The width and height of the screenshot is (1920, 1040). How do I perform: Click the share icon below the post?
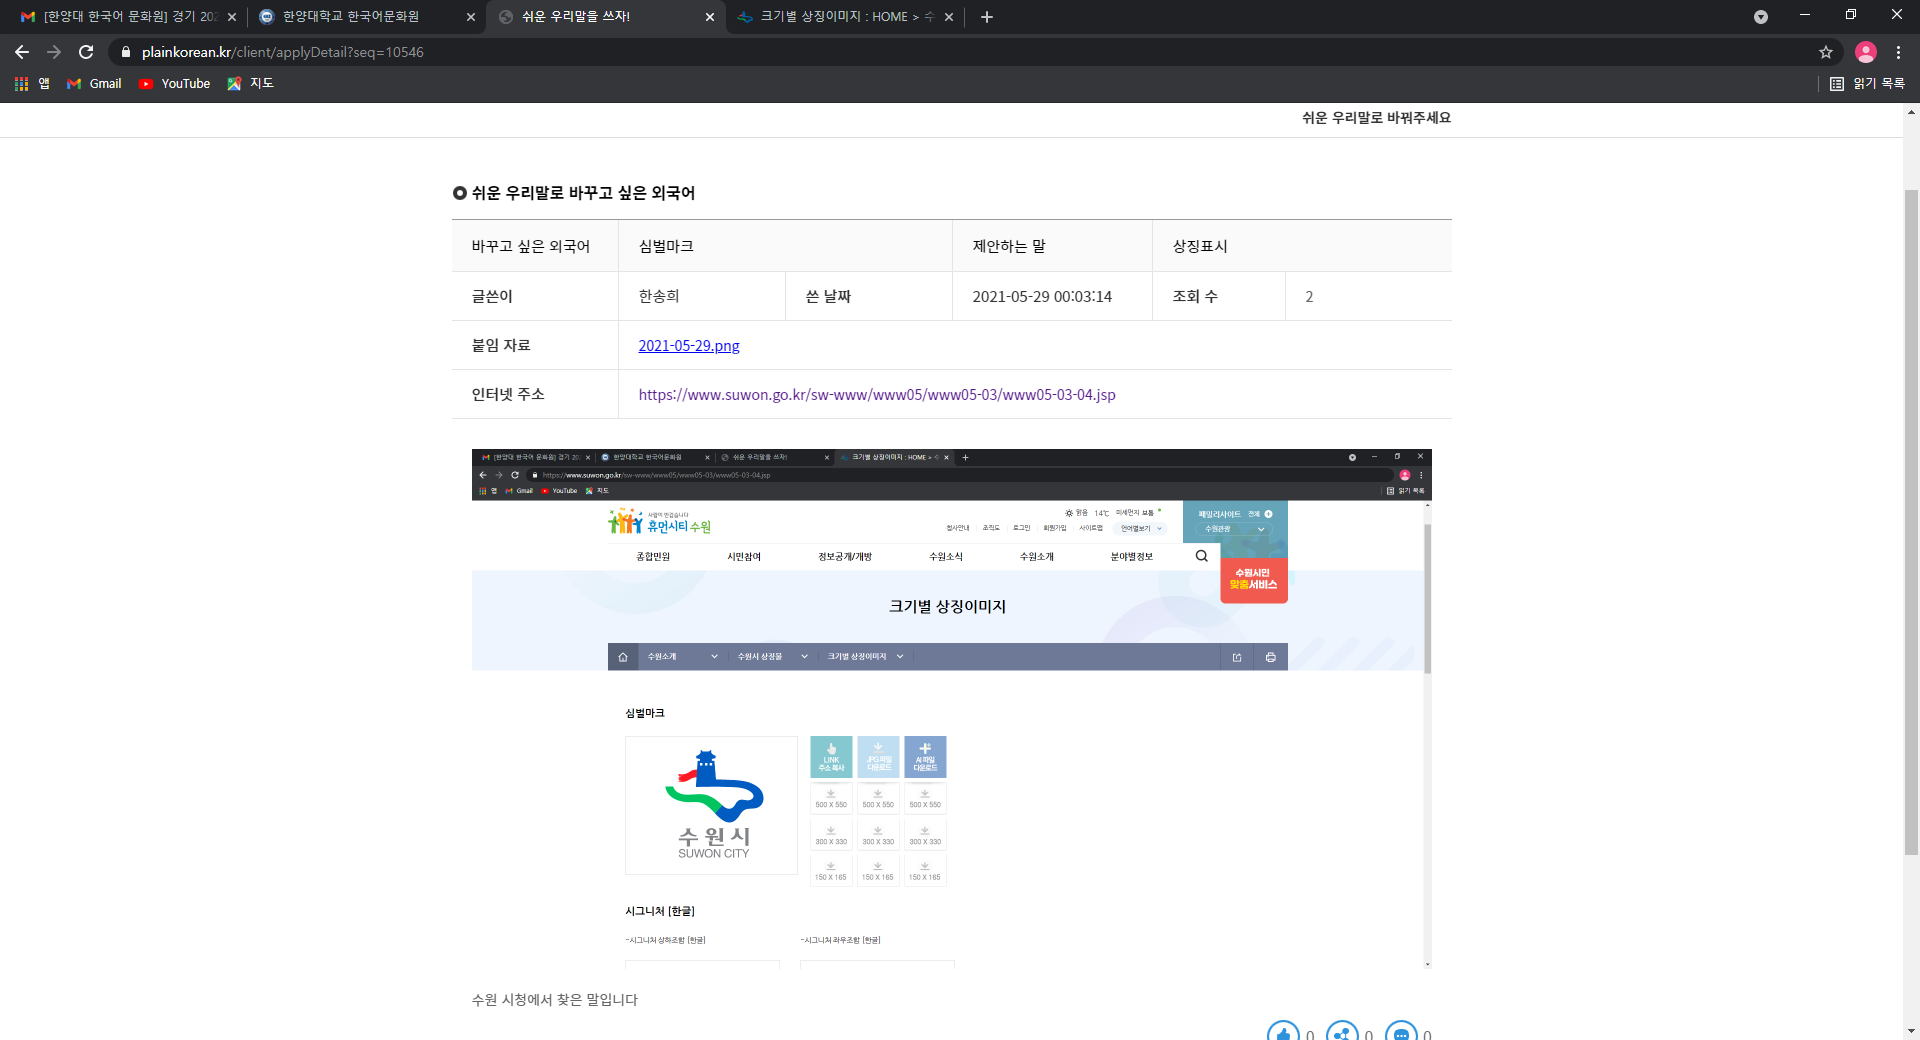pyautogui.click(x=1342, y=1033)
